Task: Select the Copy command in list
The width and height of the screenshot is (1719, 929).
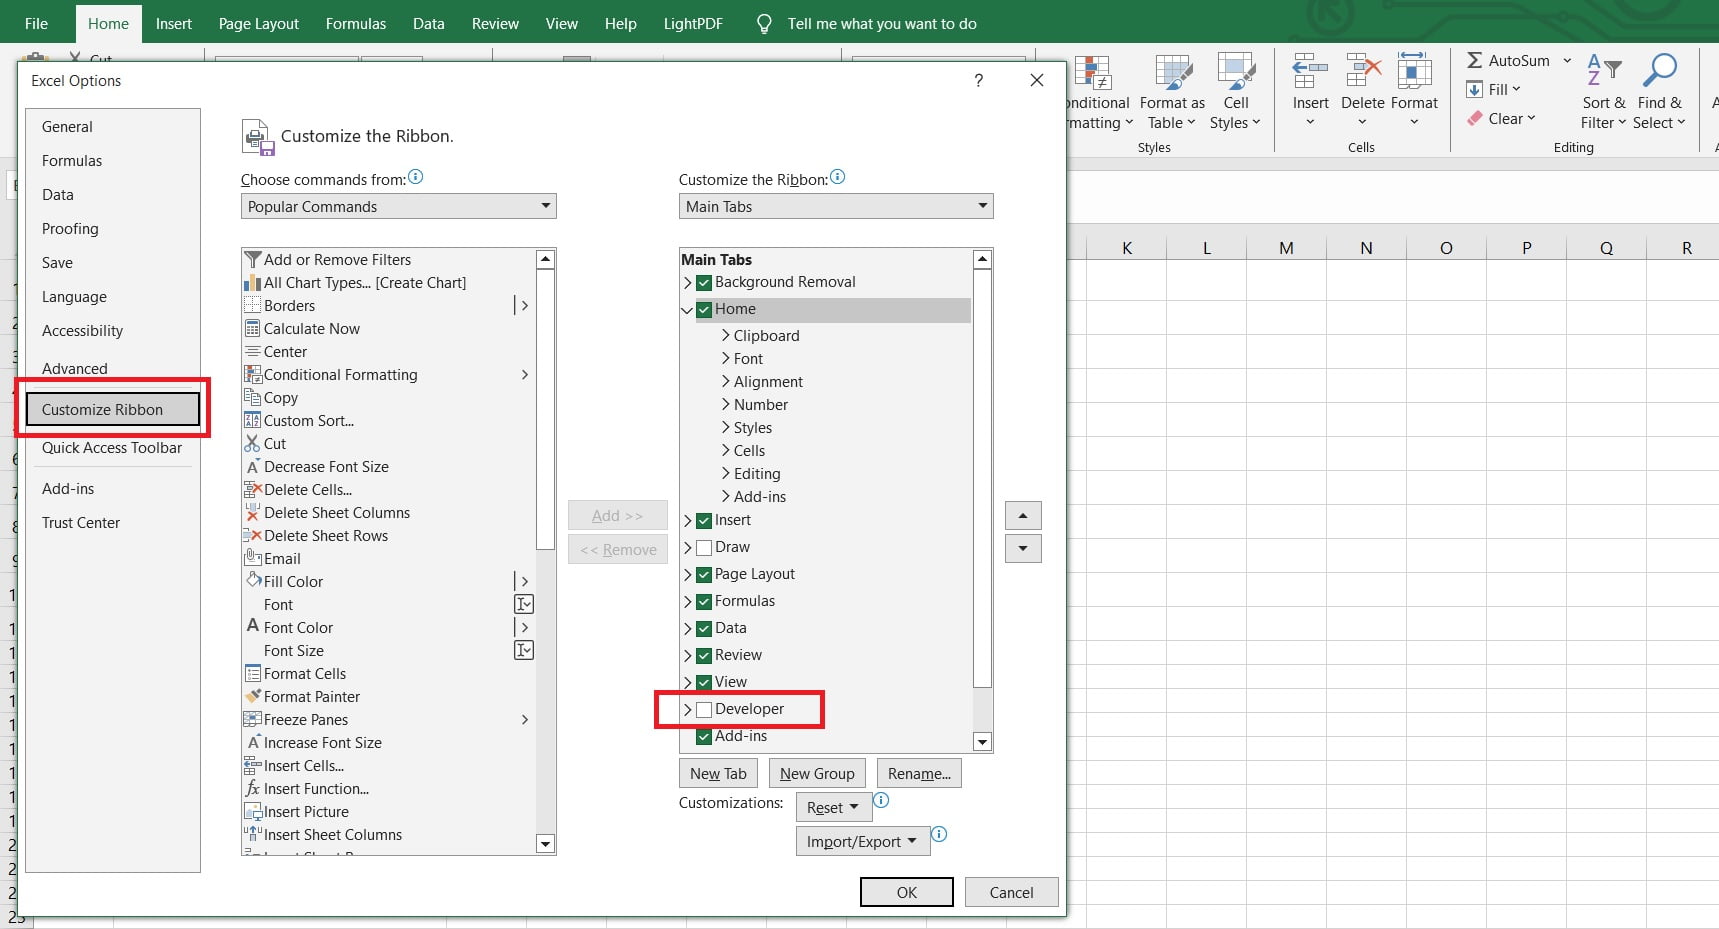Action: 389,397
